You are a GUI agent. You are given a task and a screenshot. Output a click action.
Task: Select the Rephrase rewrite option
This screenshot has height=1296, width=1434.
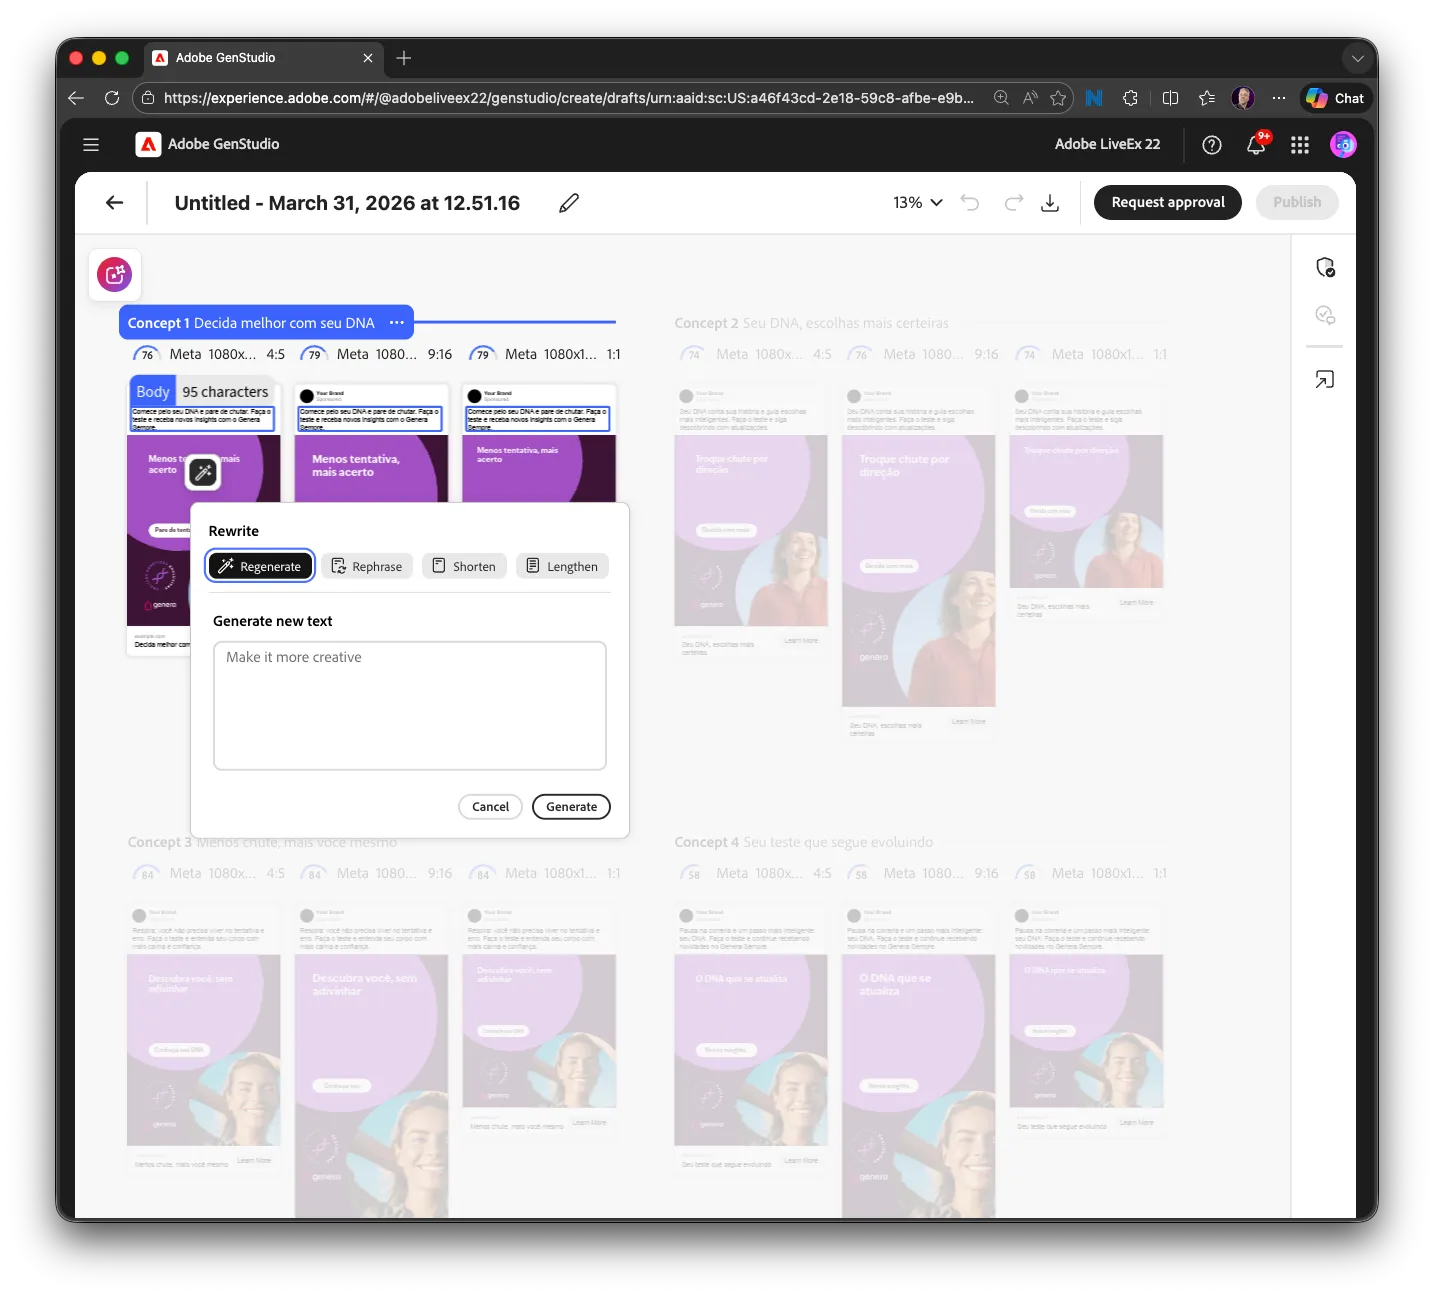click(x=367, y=566)
